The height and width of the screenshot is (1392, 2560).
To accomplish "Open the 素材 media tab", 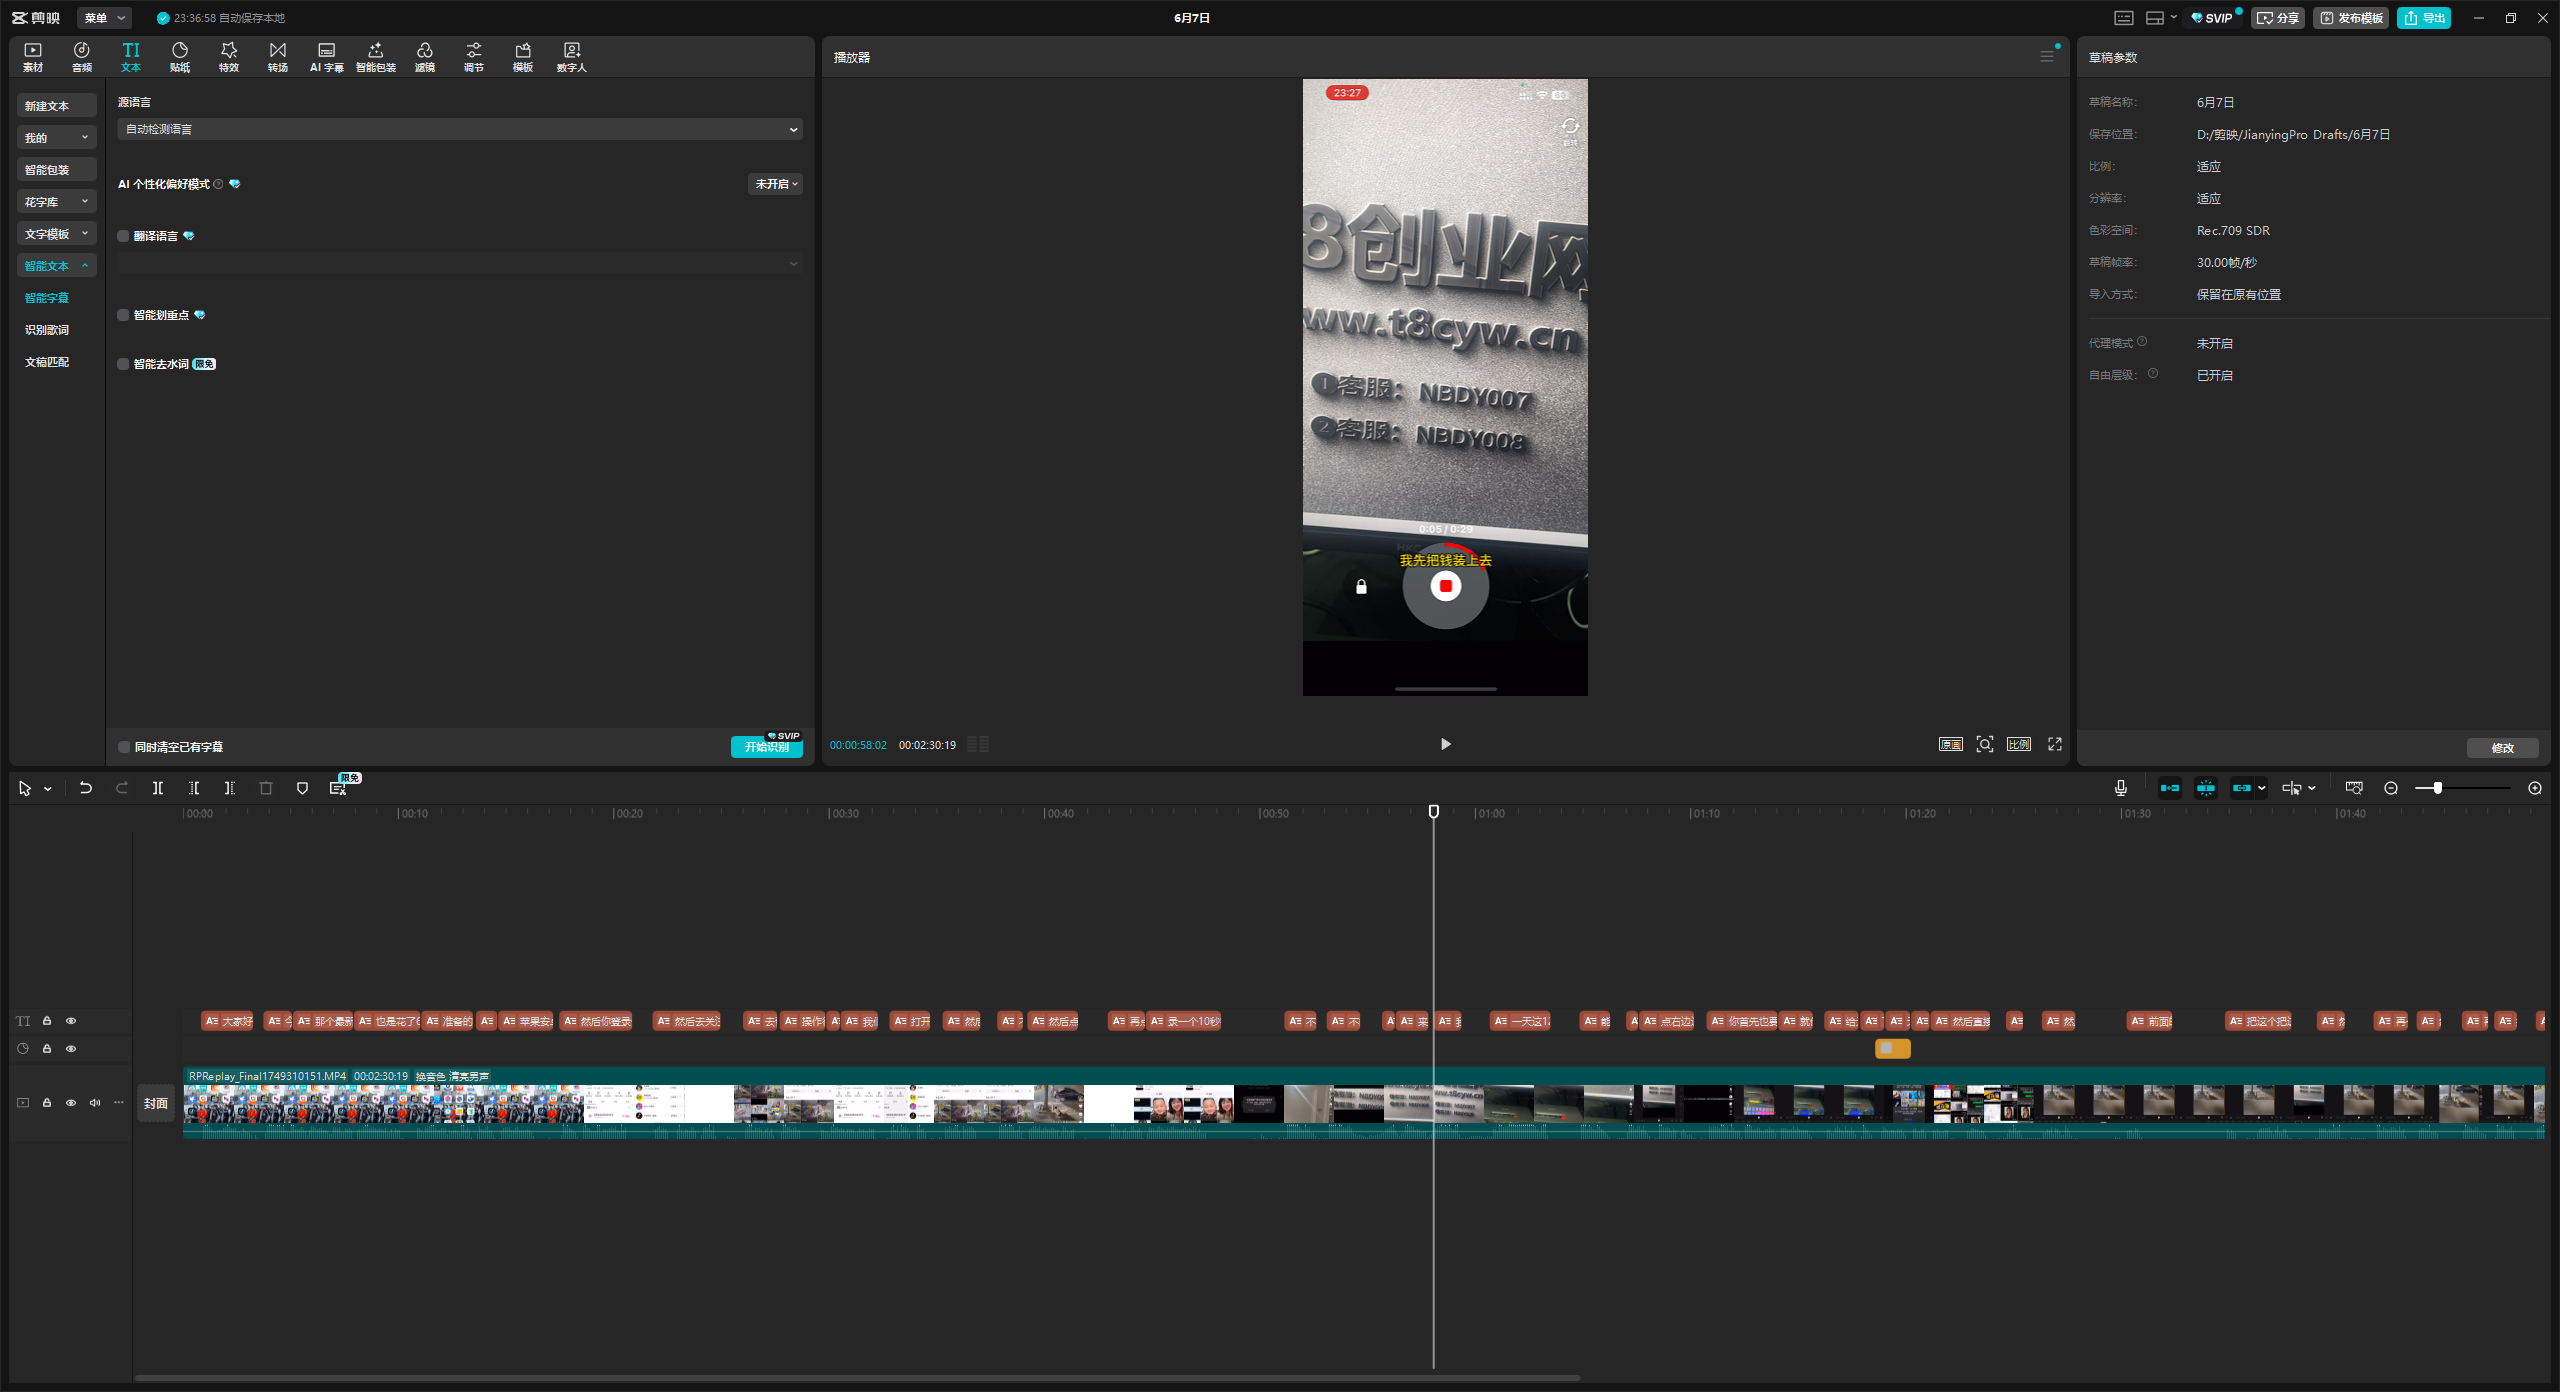I will click(33, 57).
